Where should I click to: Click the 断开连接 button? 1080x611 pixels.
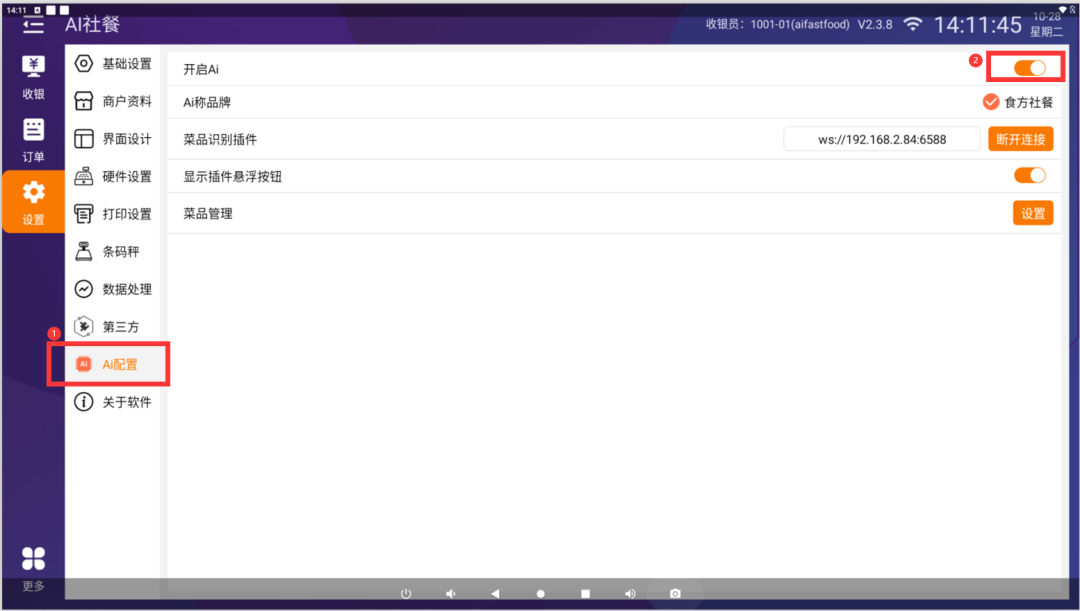1020,139
